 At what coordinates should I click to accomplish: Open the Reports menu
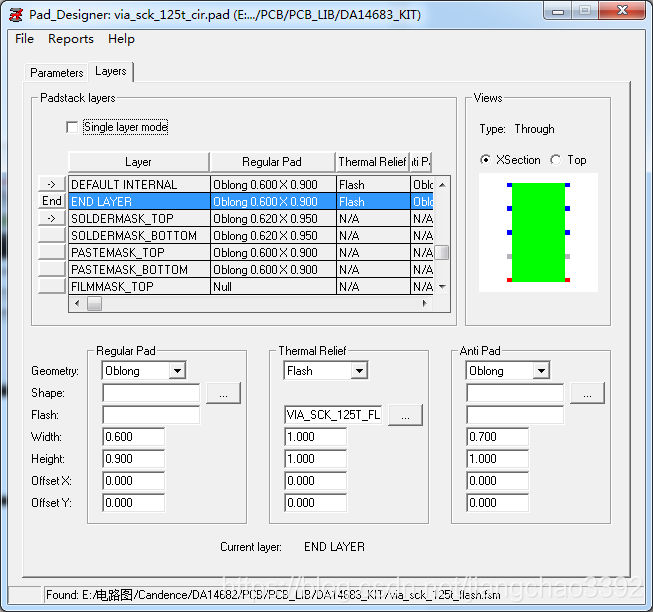[71, 39]
